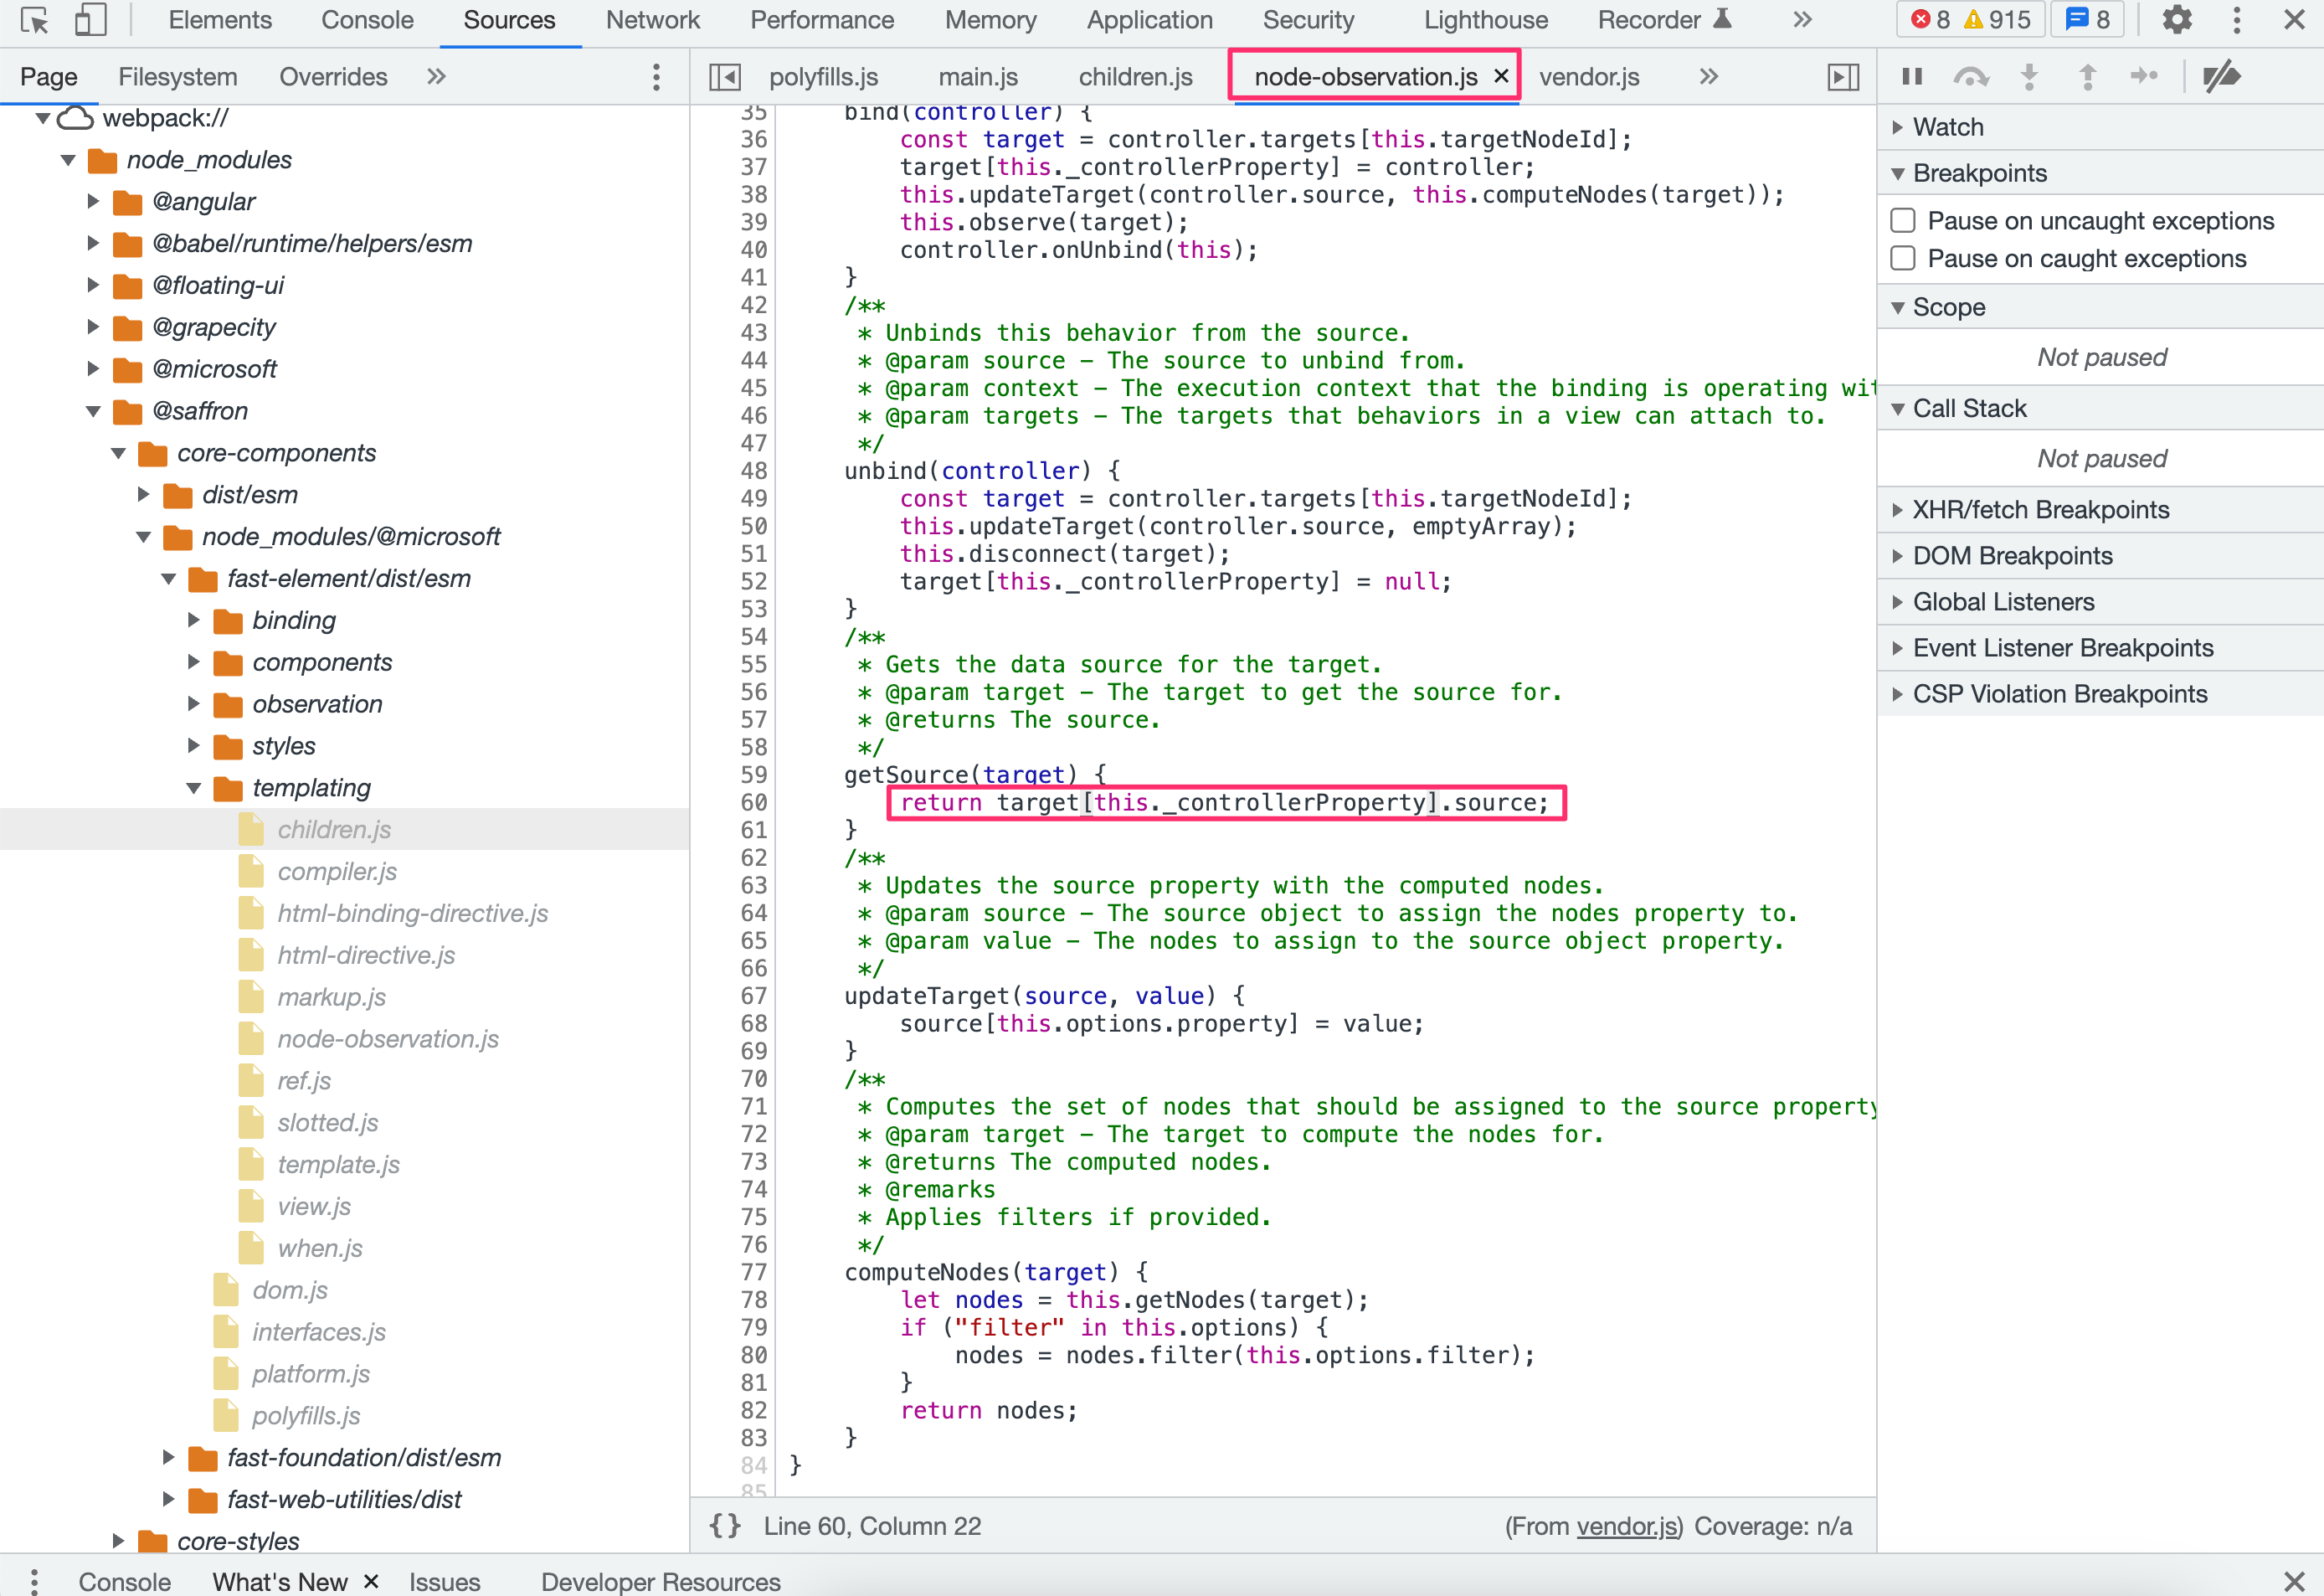Close the bottom drawer panel

(2294, 1581)
